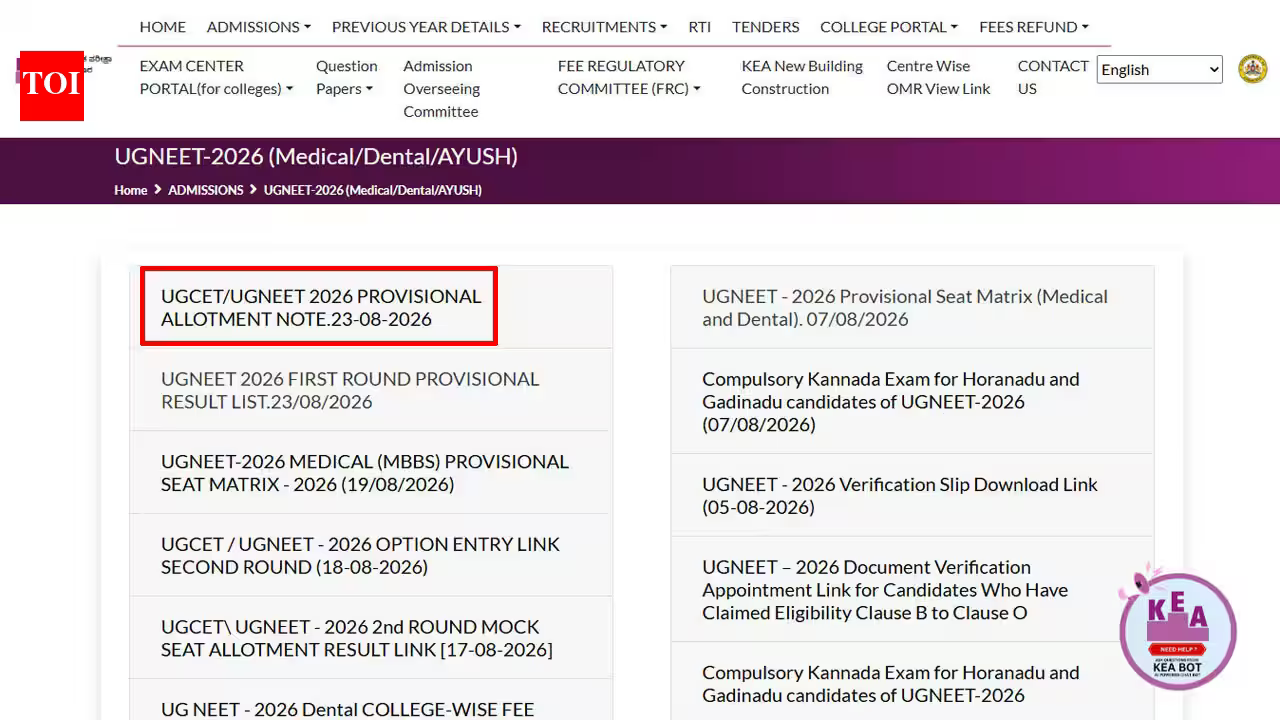
Task: Expand the FEES REFUND menu
Action: 1034,27
